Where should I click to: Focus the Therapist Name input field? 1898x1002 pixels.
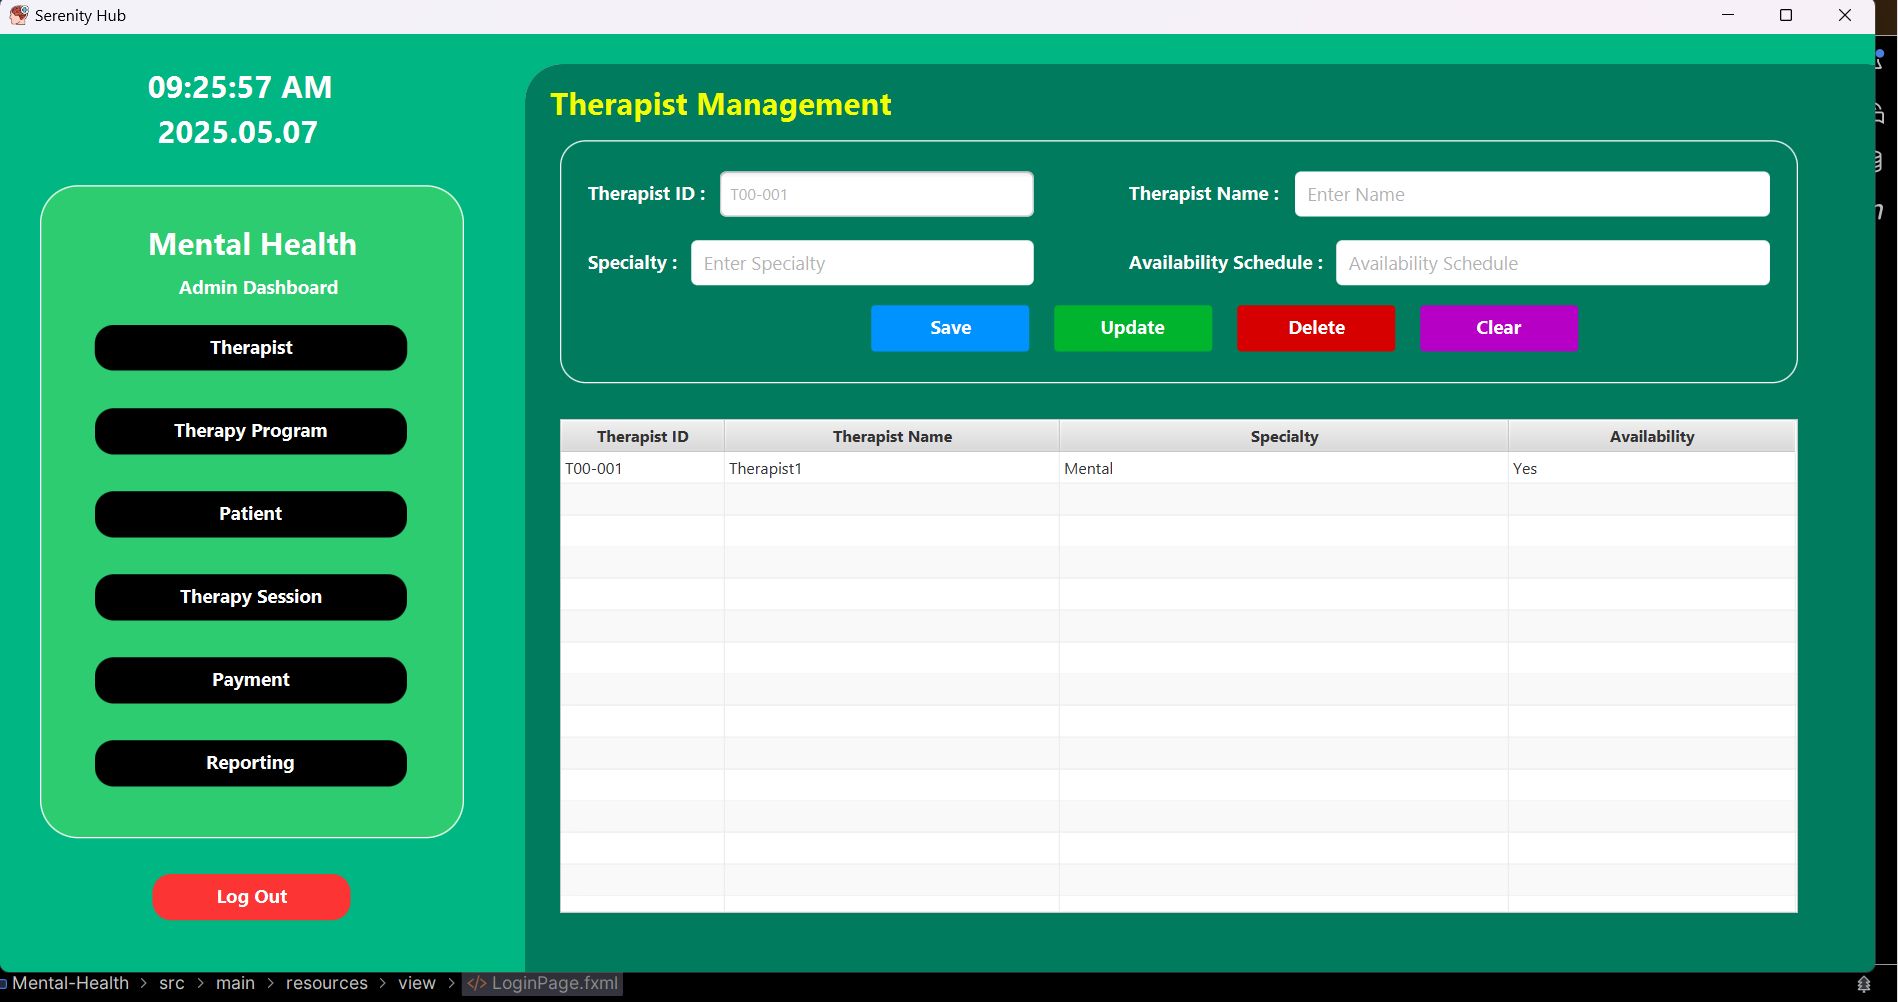(1531, 194)
